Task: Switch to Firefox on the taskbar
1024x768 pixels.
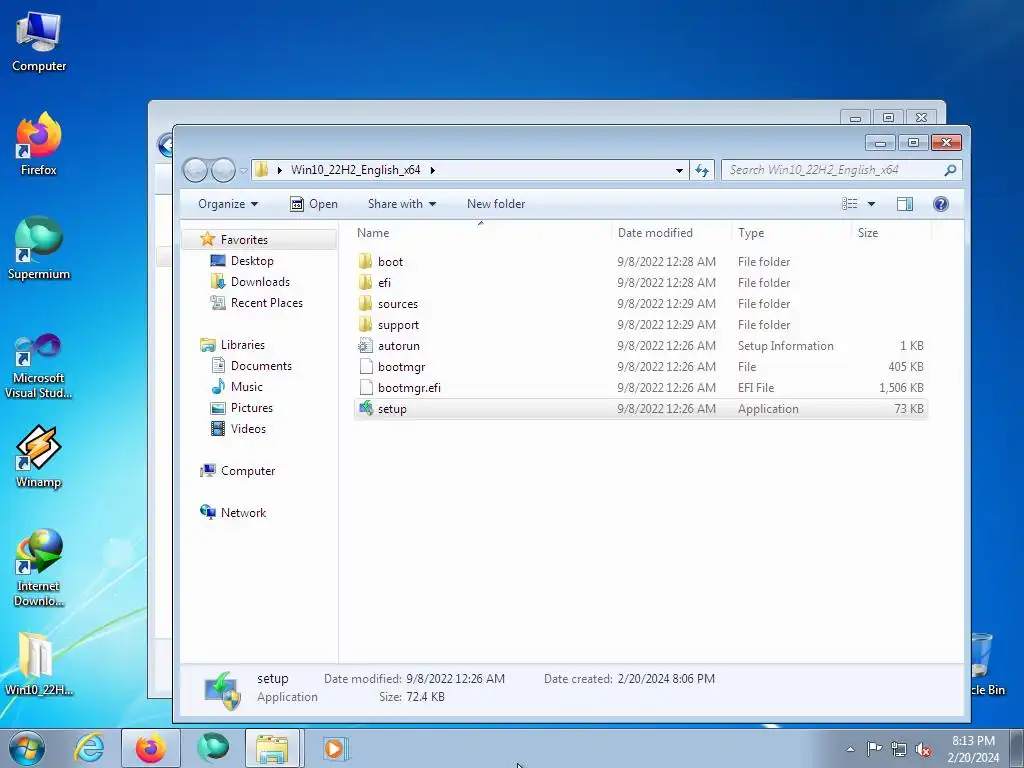Action: coord(151,748)
